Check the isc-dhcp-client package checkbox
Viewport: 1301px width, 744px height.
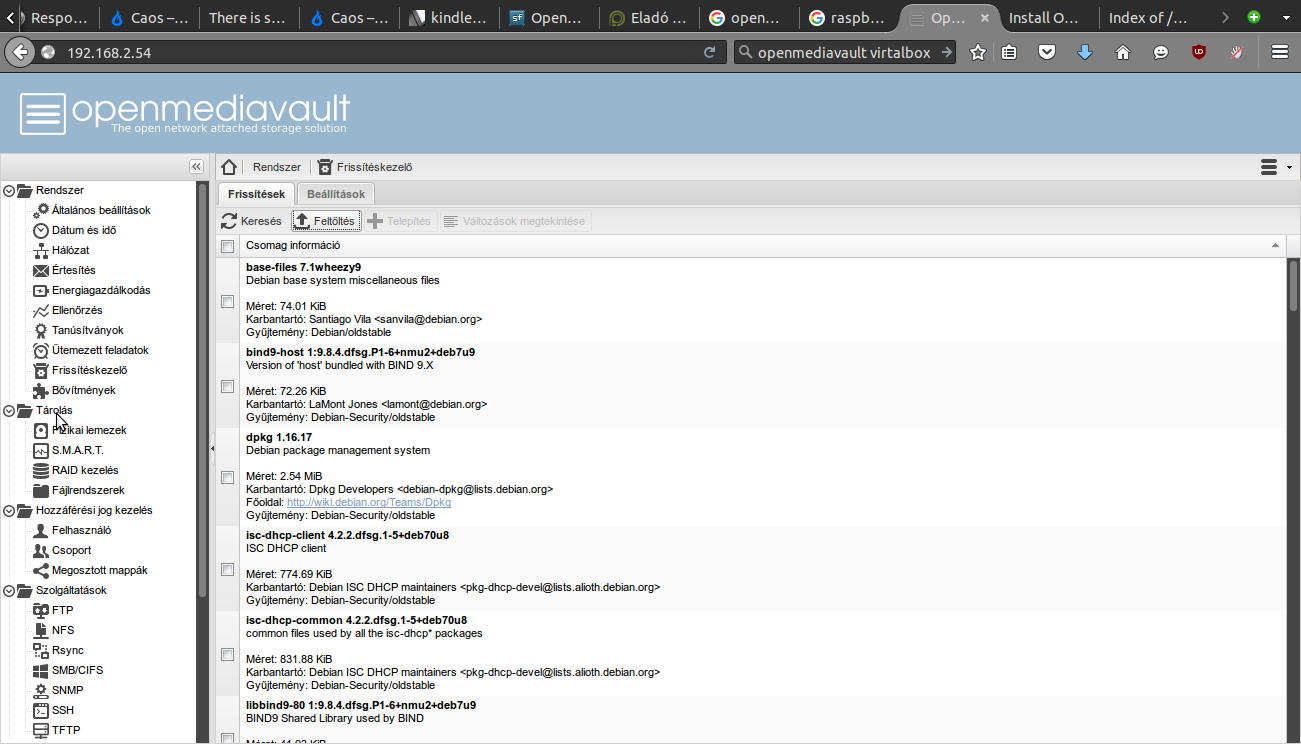point(228,568)
